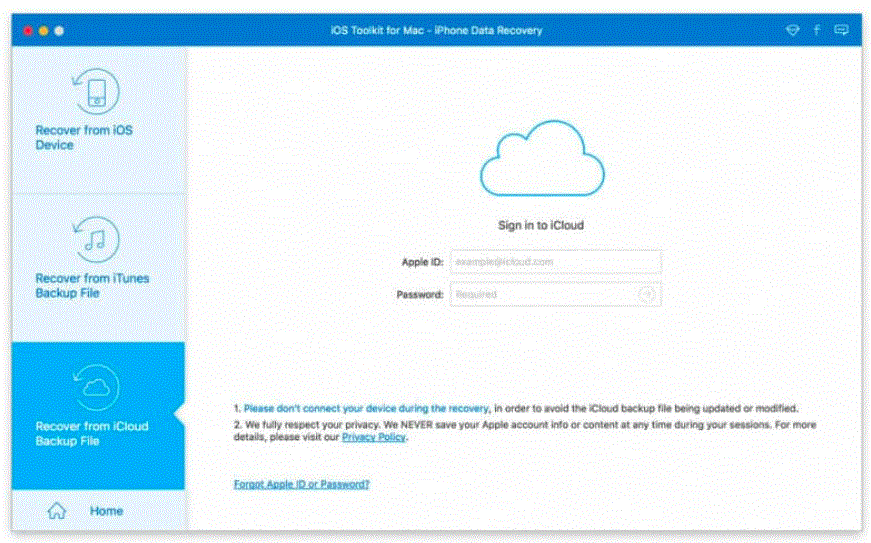Open the feedback chat icon in title bar
The width and height of the screenshot is (871, 543).
pyautogui.click(x=841, y=30)
